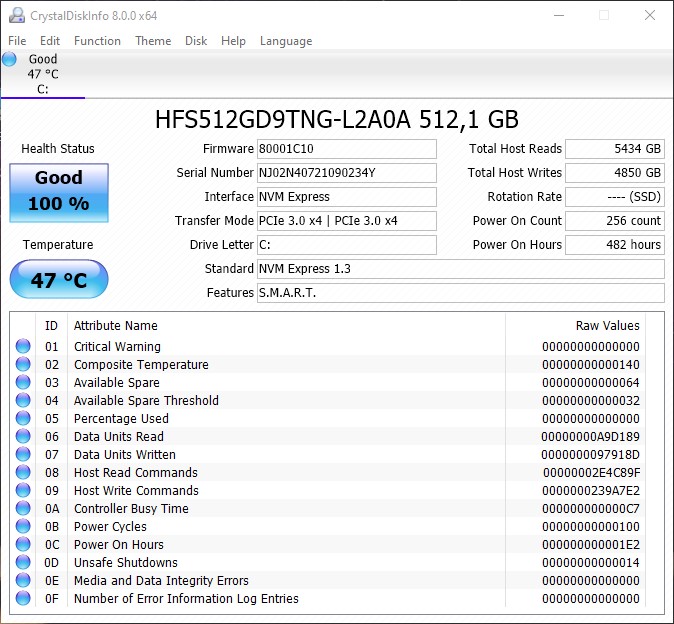This screenshot has width=674, height=624.
Task: Open the Disk menu
Action: [196, 41]
